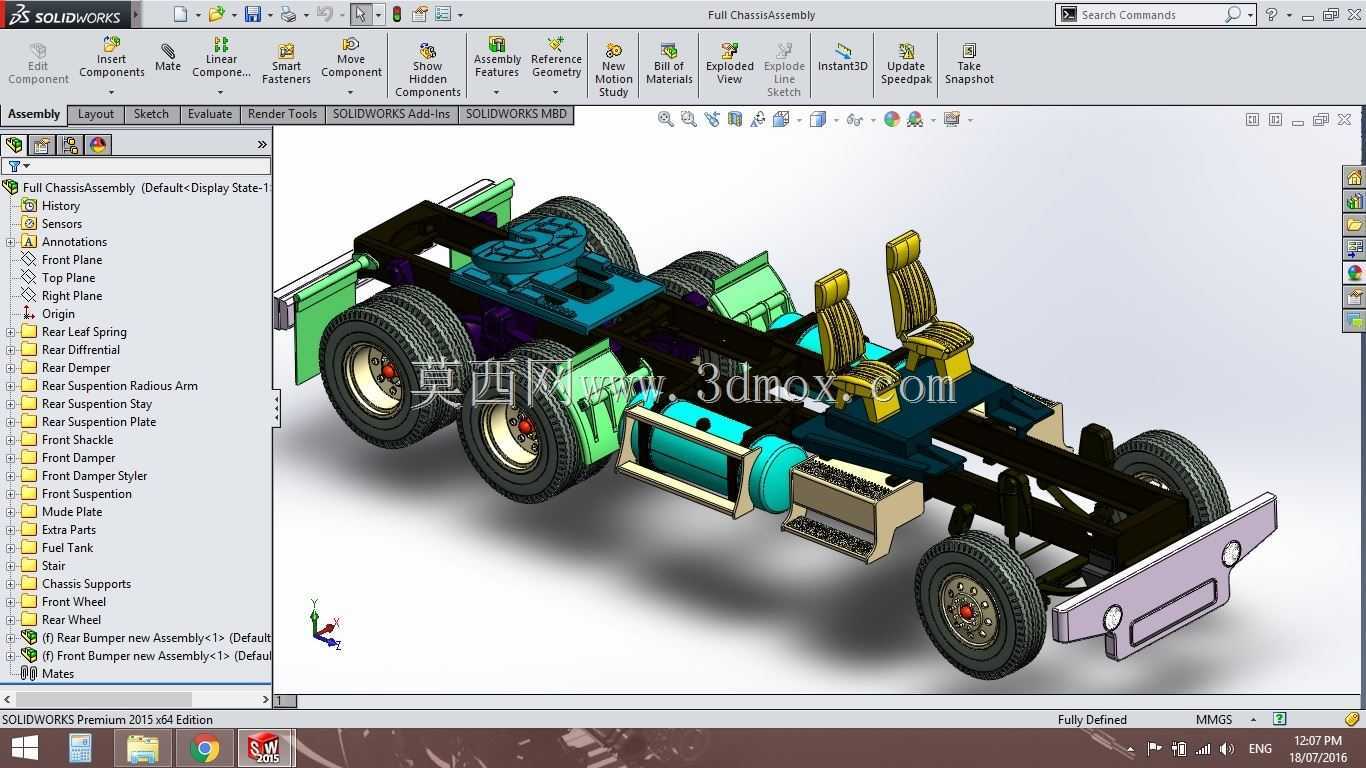
Task: Open the SOLIDWORKS Add-Ins tab
Action: [391, 114]
